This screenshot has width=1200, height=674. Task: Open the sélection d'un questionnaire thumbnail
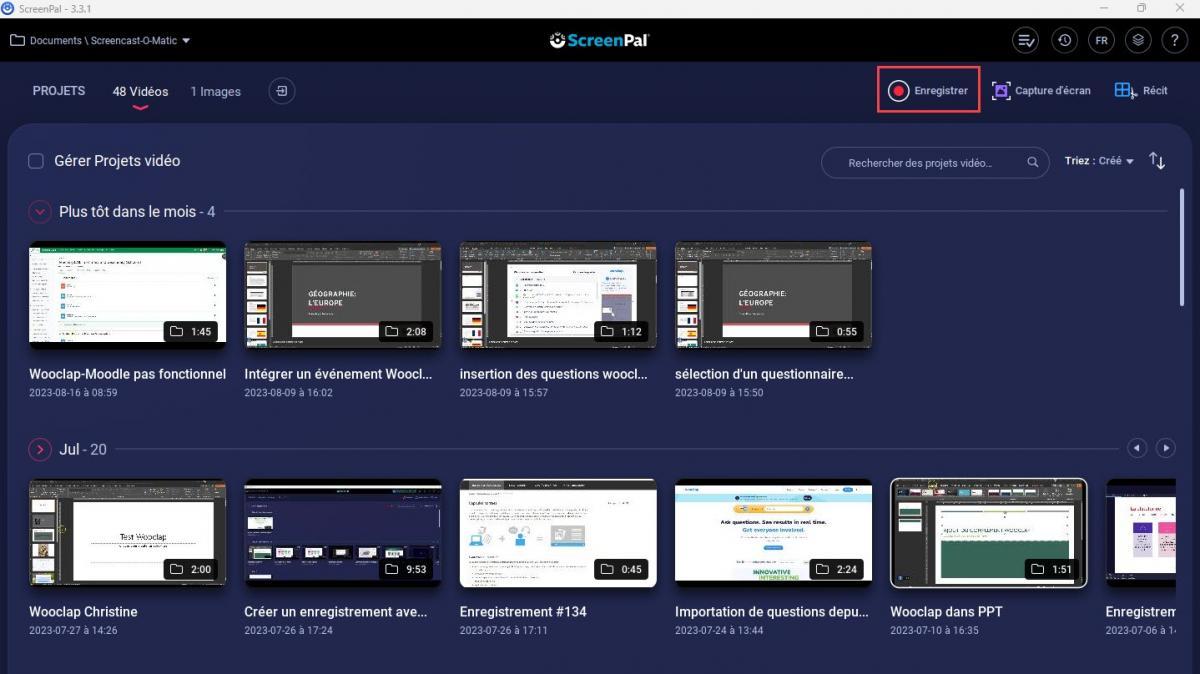point(773,295)
